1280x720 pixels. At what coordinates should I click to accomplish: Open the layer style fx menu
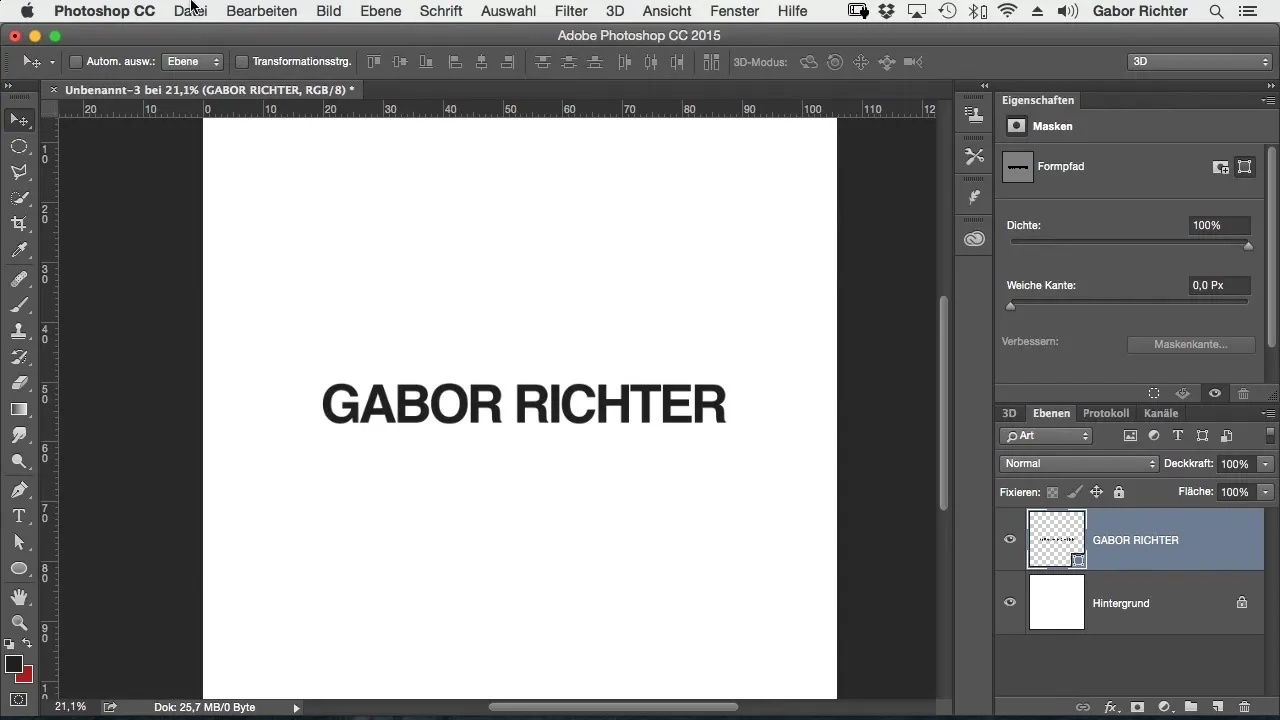1110,707
